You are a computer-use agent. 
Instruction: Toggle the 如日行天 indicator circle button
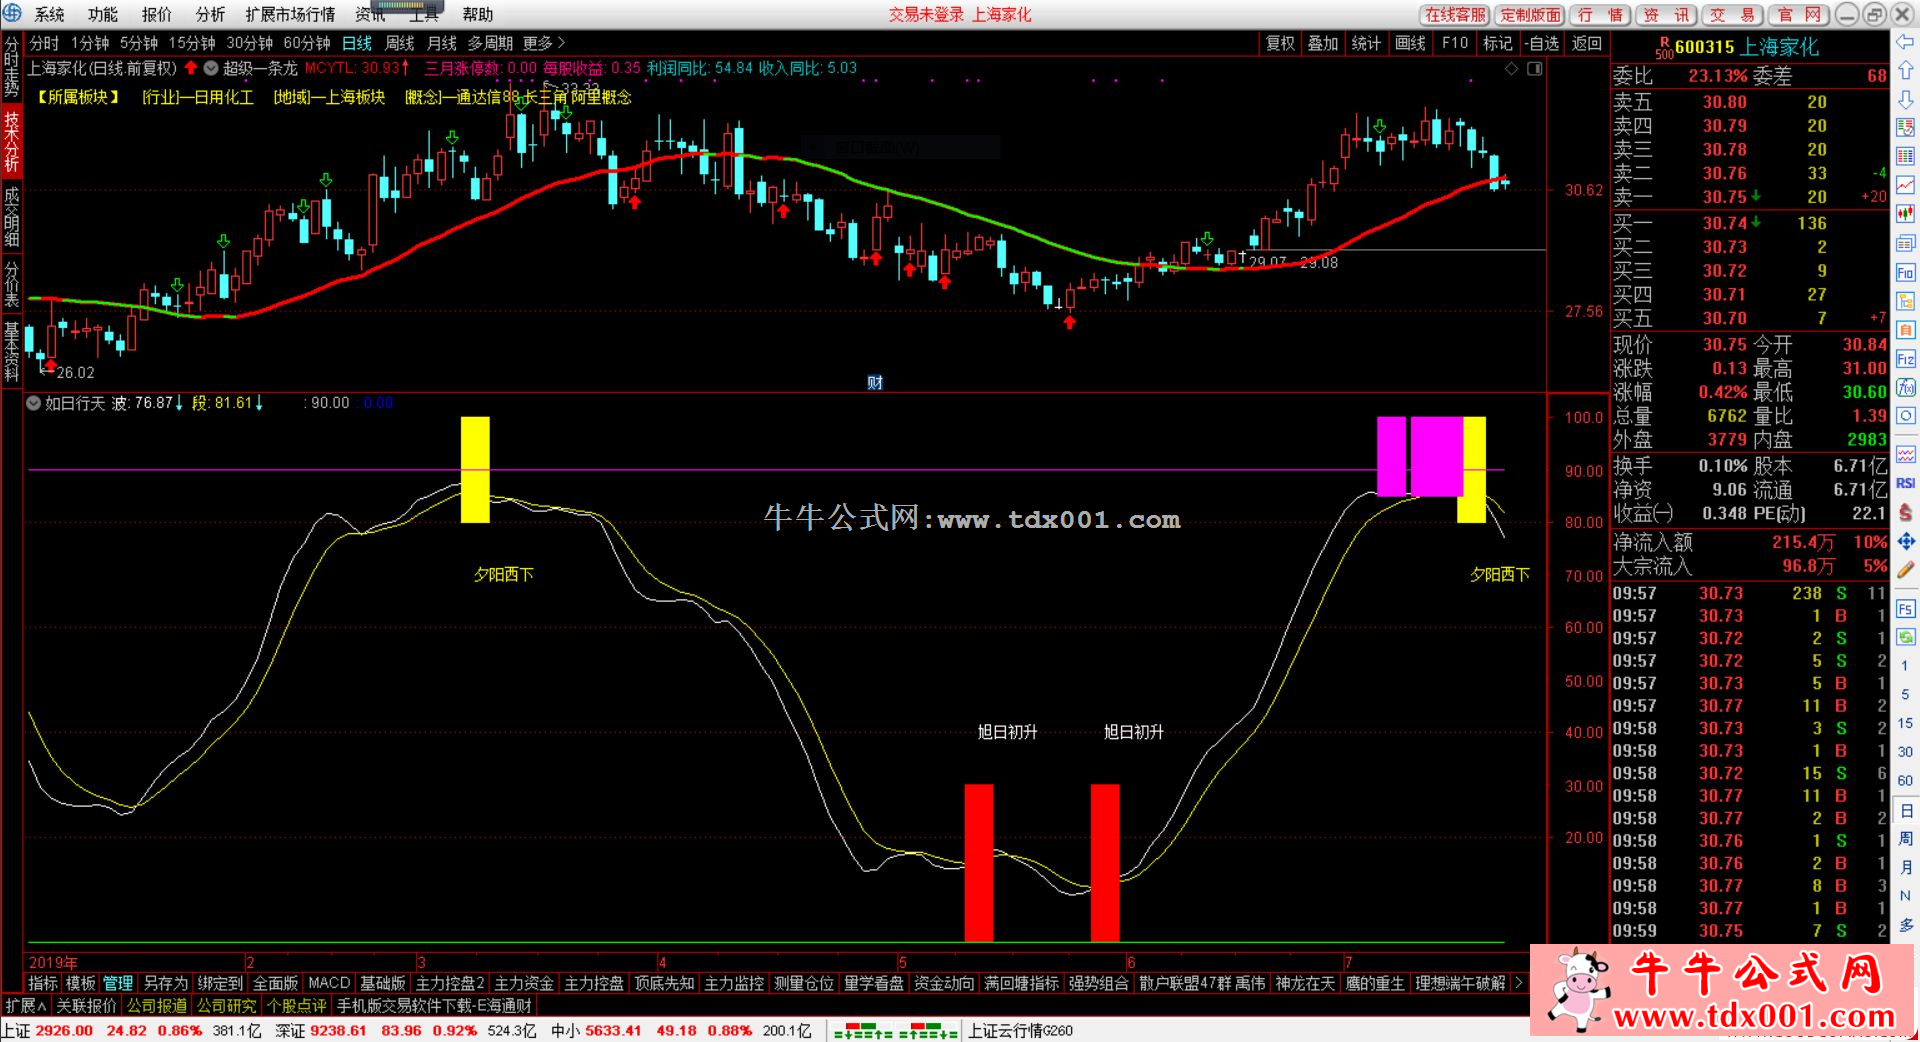tap(34, 403)
